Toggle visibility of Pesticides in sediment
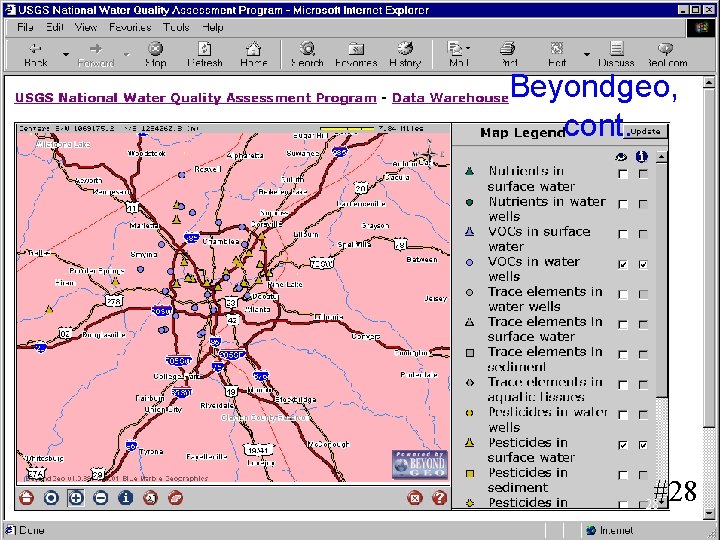The height and width of the screenshot is (540, 720). pyautogui.click(x=623, y=475)
